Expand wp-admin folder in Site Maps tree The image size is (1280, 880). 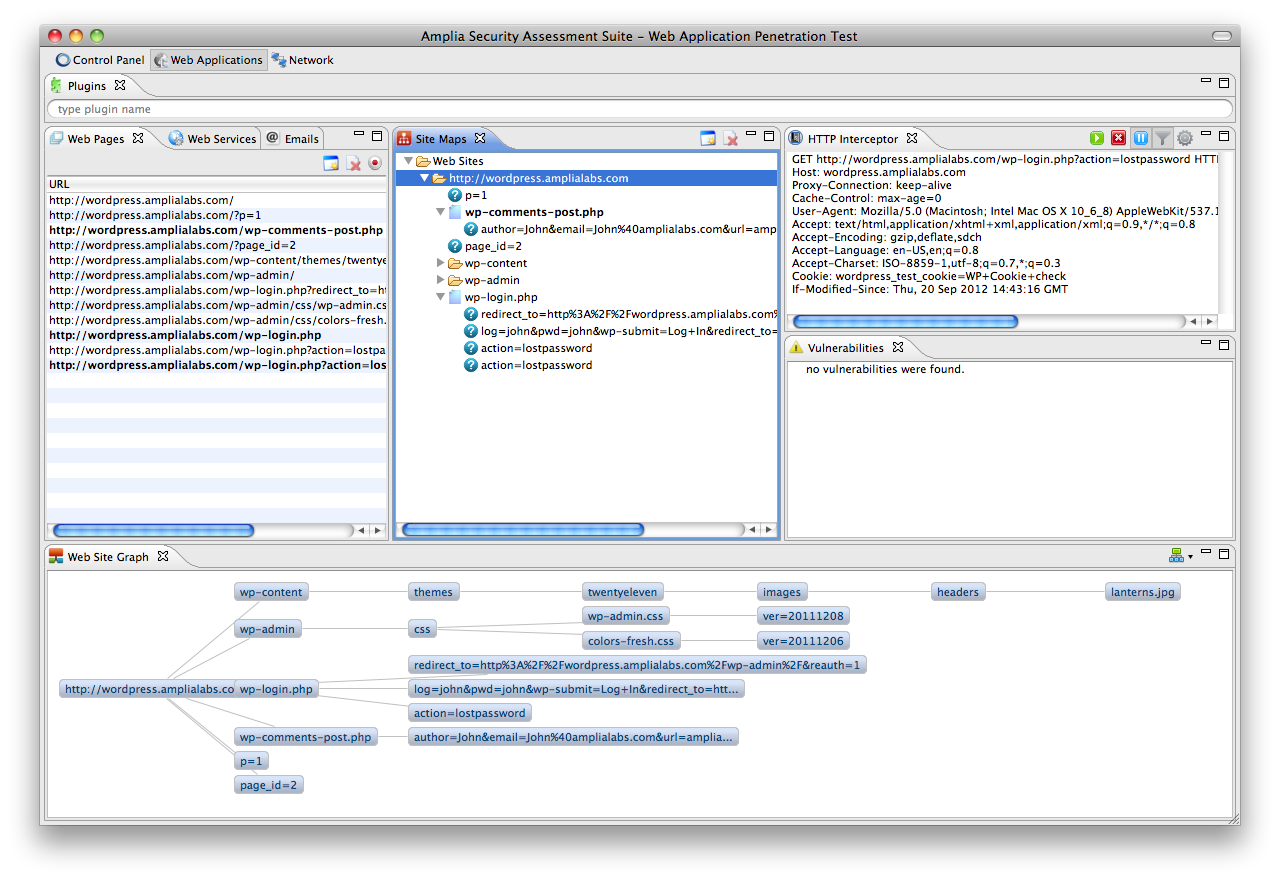[x=440, y=280]
